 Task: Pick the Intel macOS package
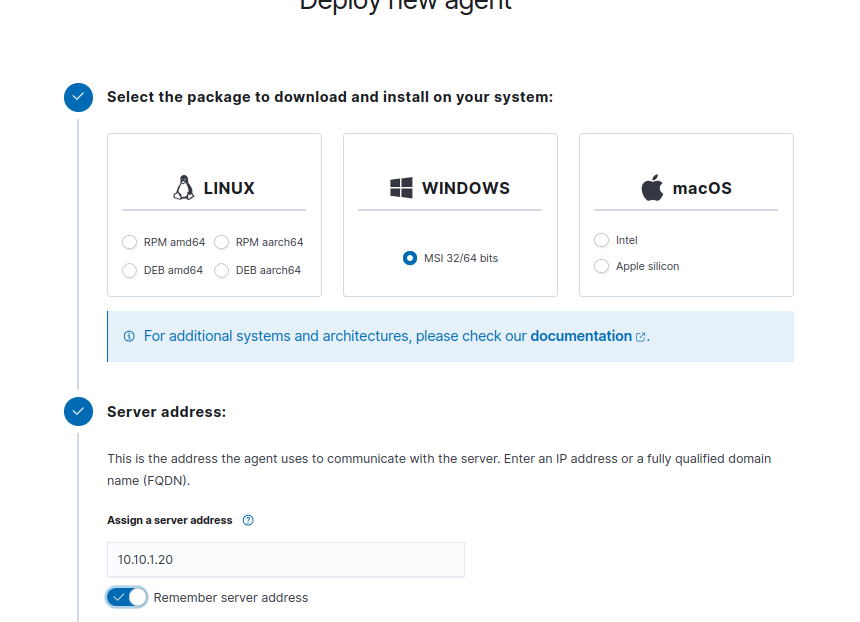601,240
